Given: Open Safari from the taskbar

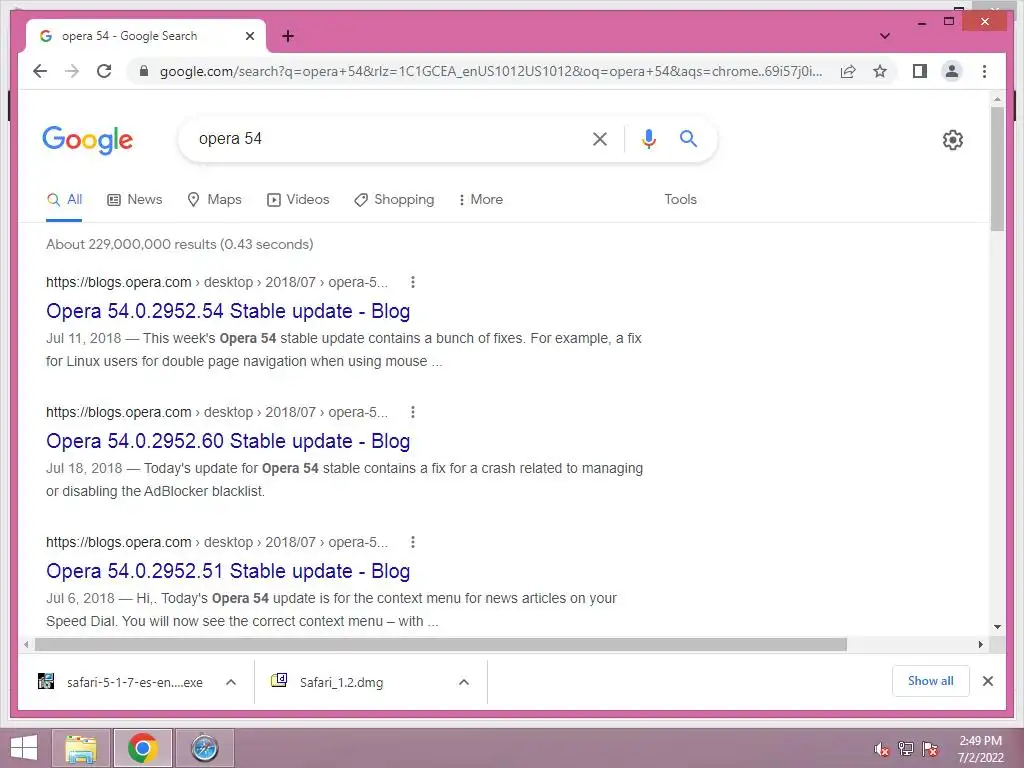Looking at the screenshot, I should coord(204,748).
